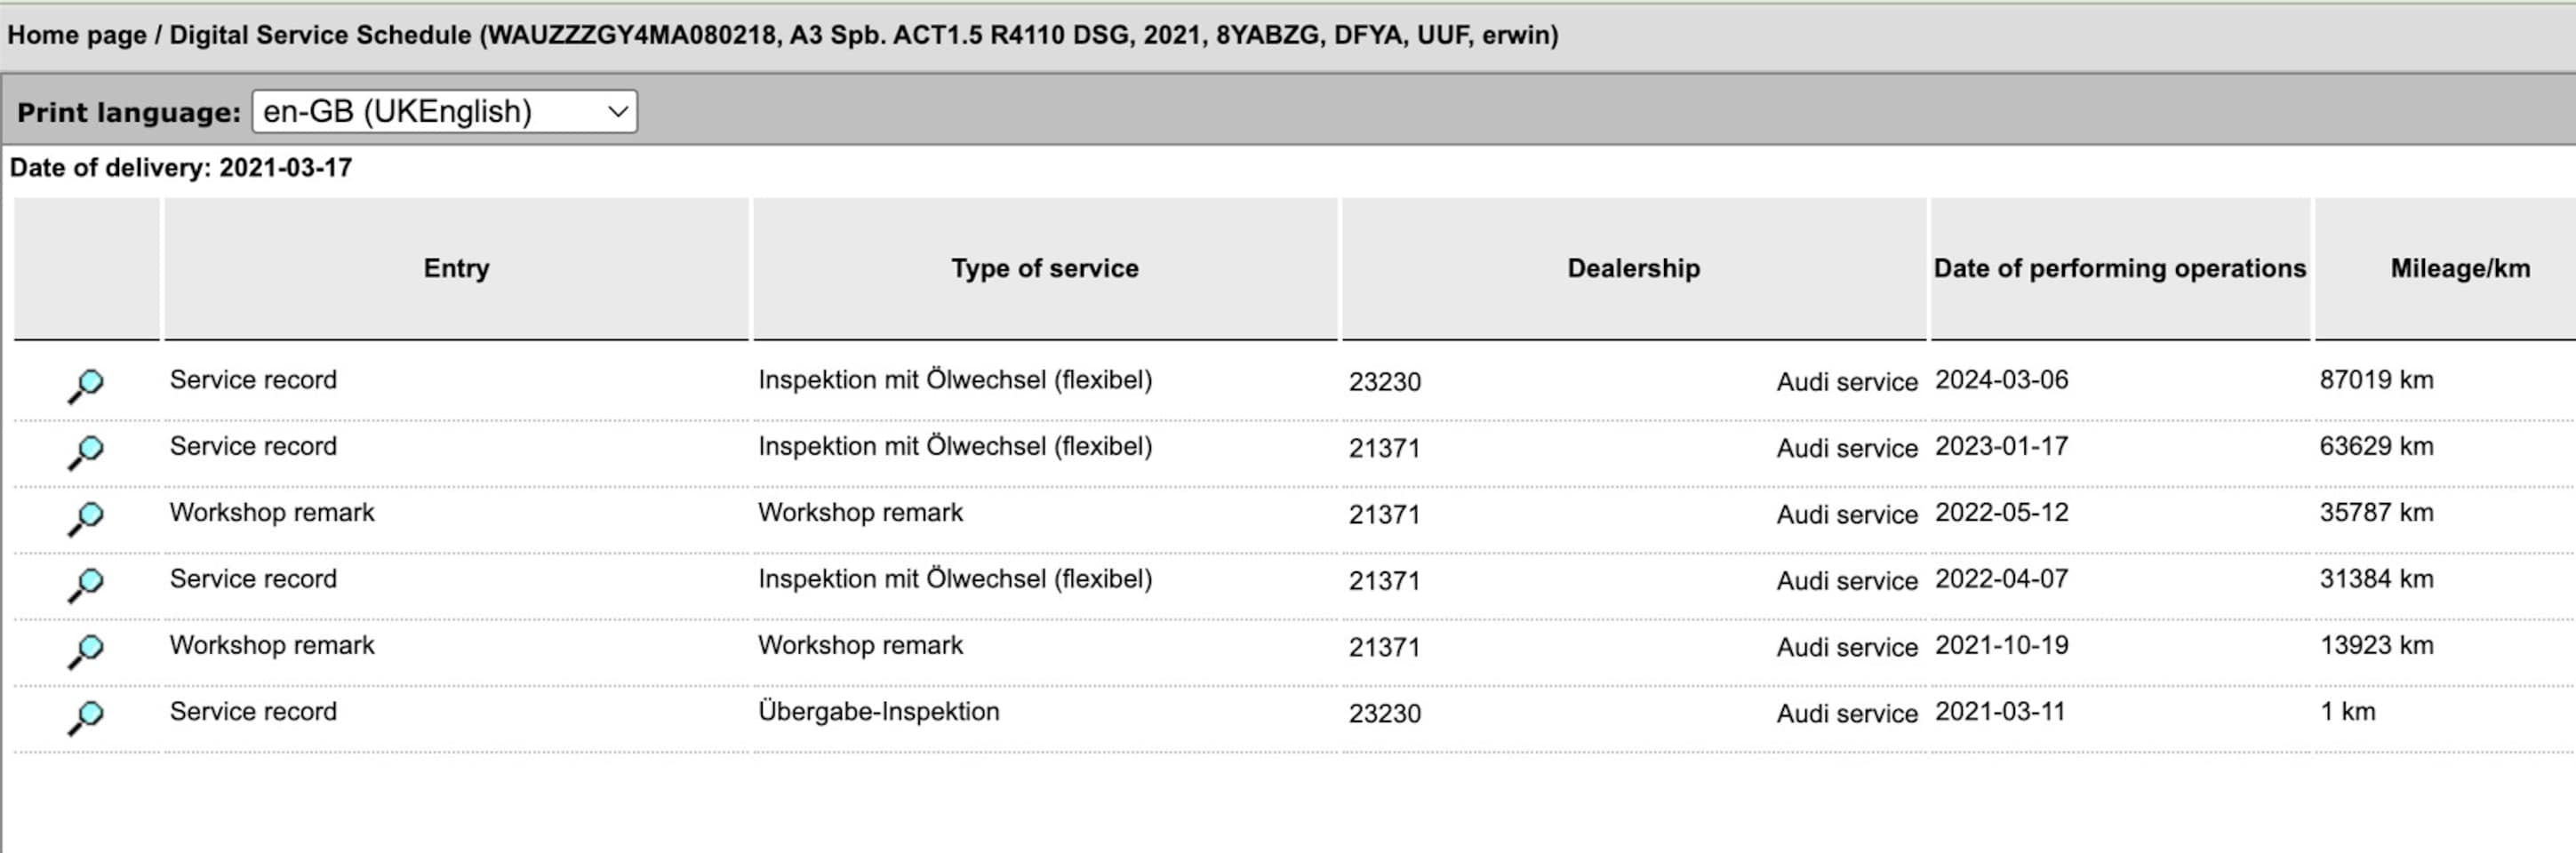Select the Entry column header
This screenshot has height=853, width=2576.
[456, 268]
